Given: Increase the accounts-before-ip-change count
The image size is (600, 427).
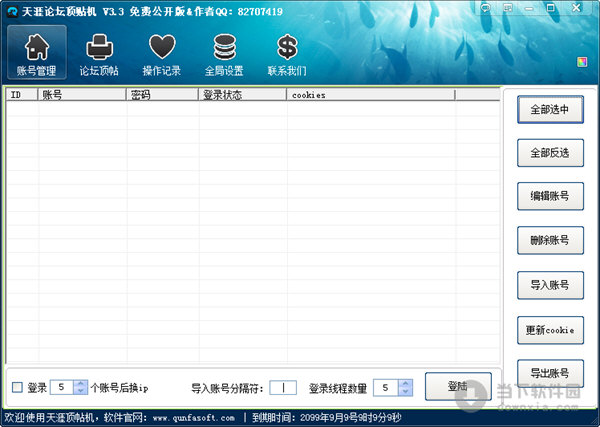Looking at the screenshot, I should click(x=80, y=383).
